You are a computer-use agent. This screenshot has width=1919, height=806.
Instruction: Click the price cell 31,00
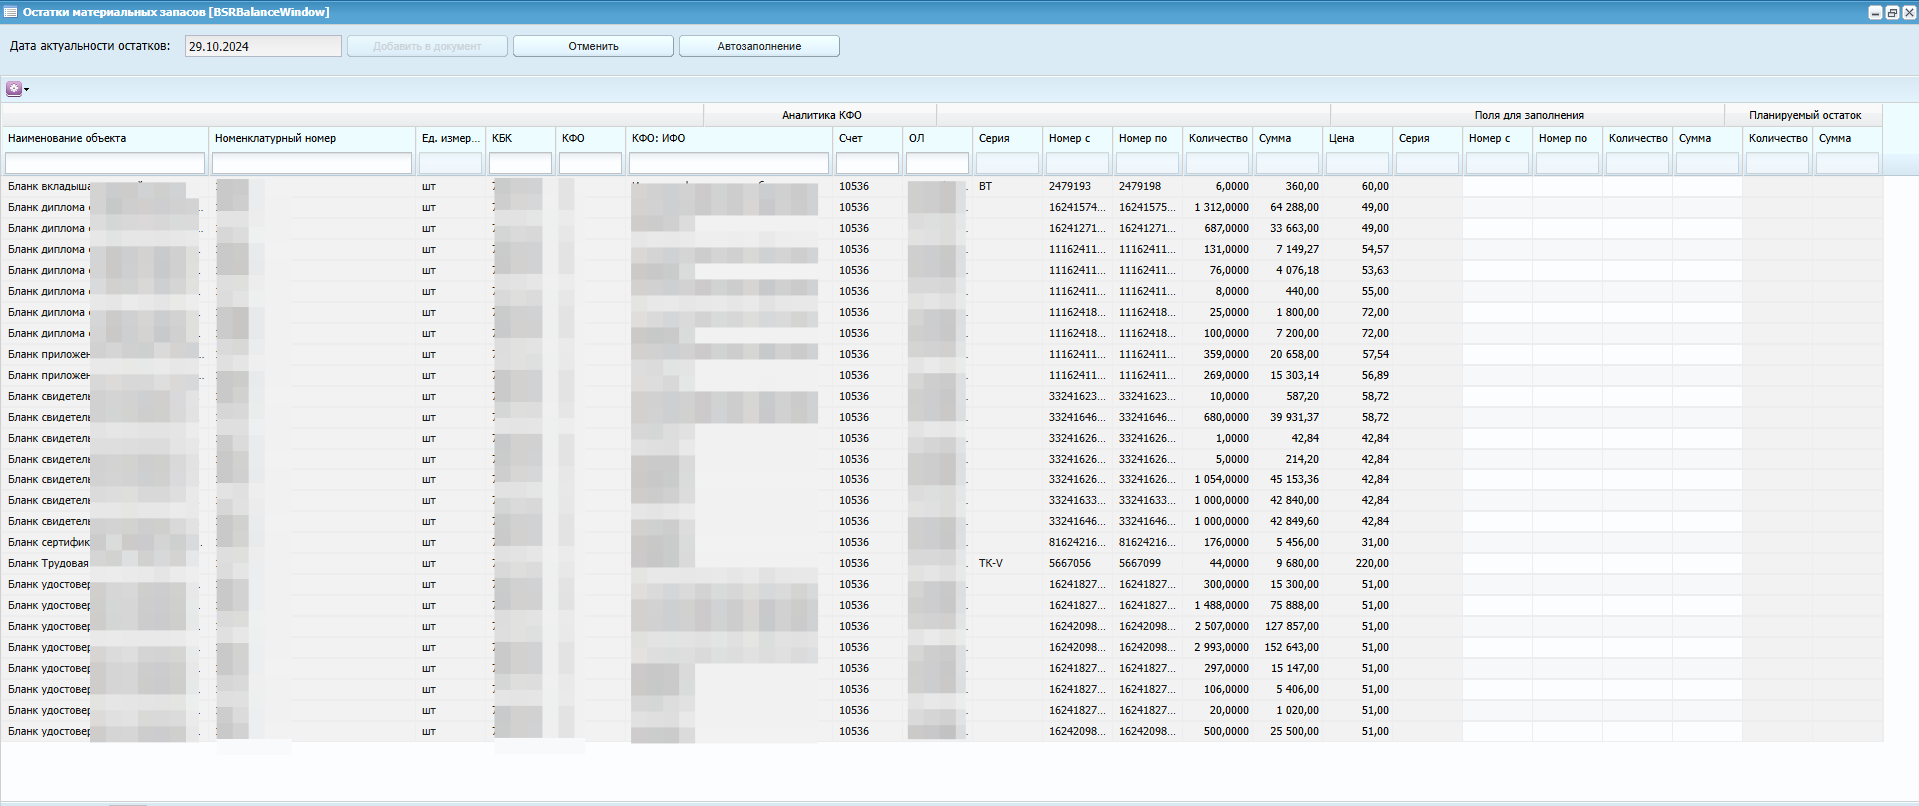pyautogui.click(x=1375, y=542)
